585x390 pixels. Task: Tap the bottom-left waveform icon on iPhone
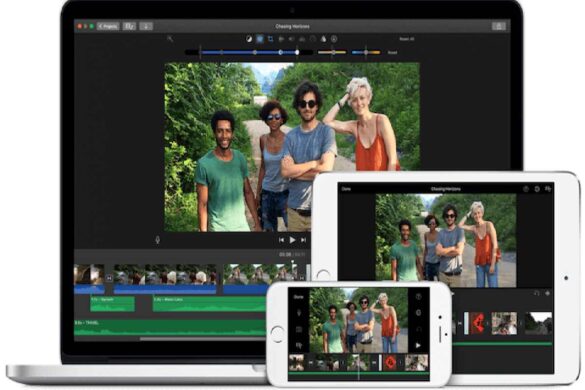(299, 346)
